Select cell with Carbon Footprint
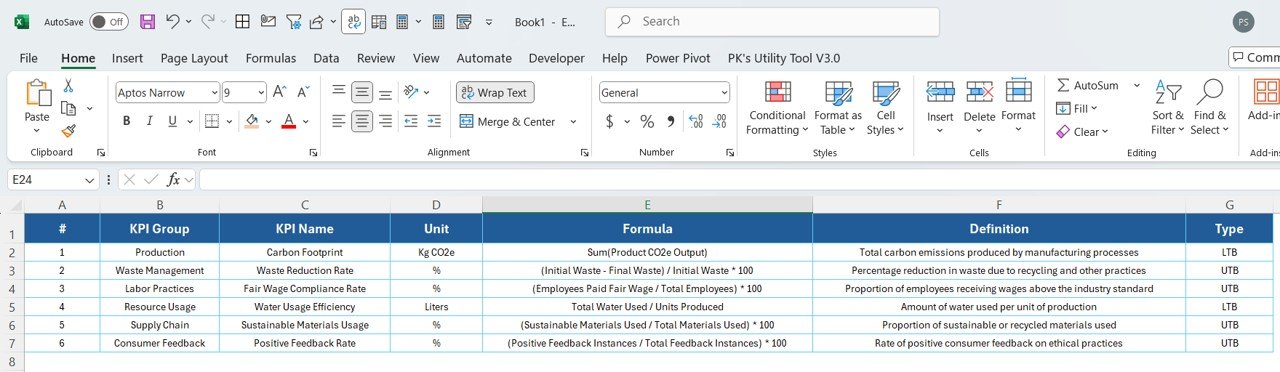Screen dimensions: 1280x372 click(305, 253)
